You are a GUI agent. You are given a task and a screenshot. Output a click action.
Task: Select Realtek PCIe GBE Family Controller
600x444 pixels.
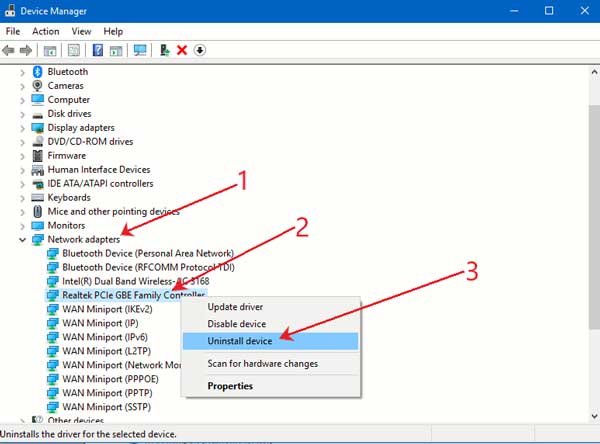point(133,295)
